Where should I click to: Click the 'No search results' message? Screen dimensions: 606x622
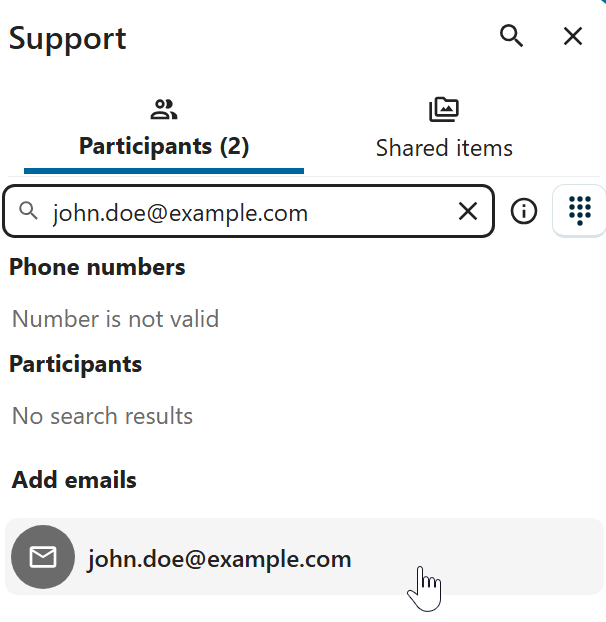click(102, 416)
